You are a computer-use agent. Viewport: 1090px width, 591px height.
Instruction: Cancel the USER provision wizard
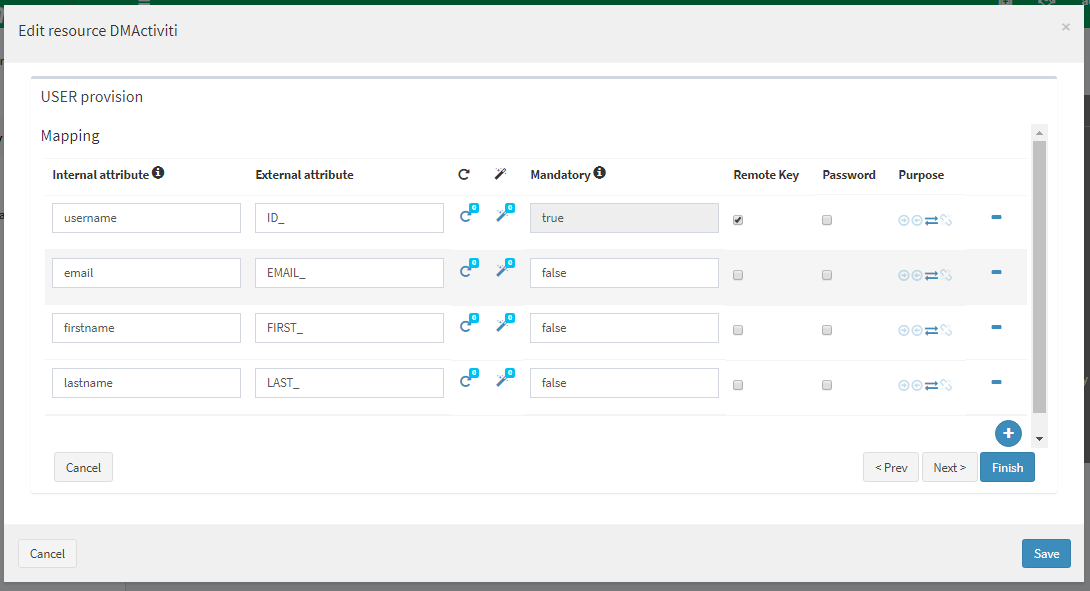83,467
